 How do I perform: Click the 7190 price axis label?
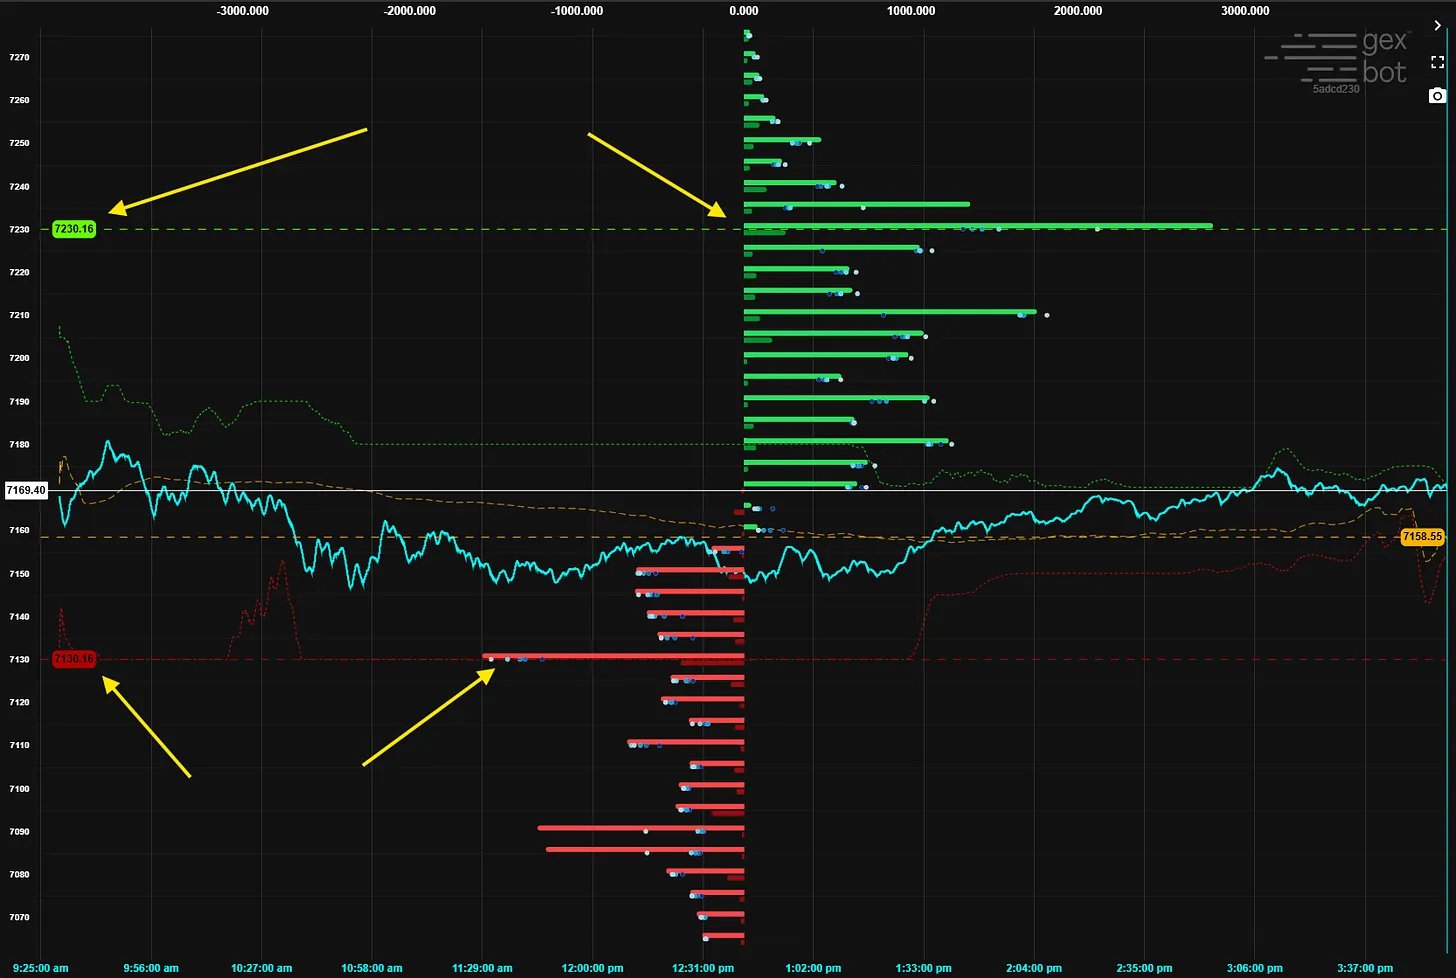[19, 401]
